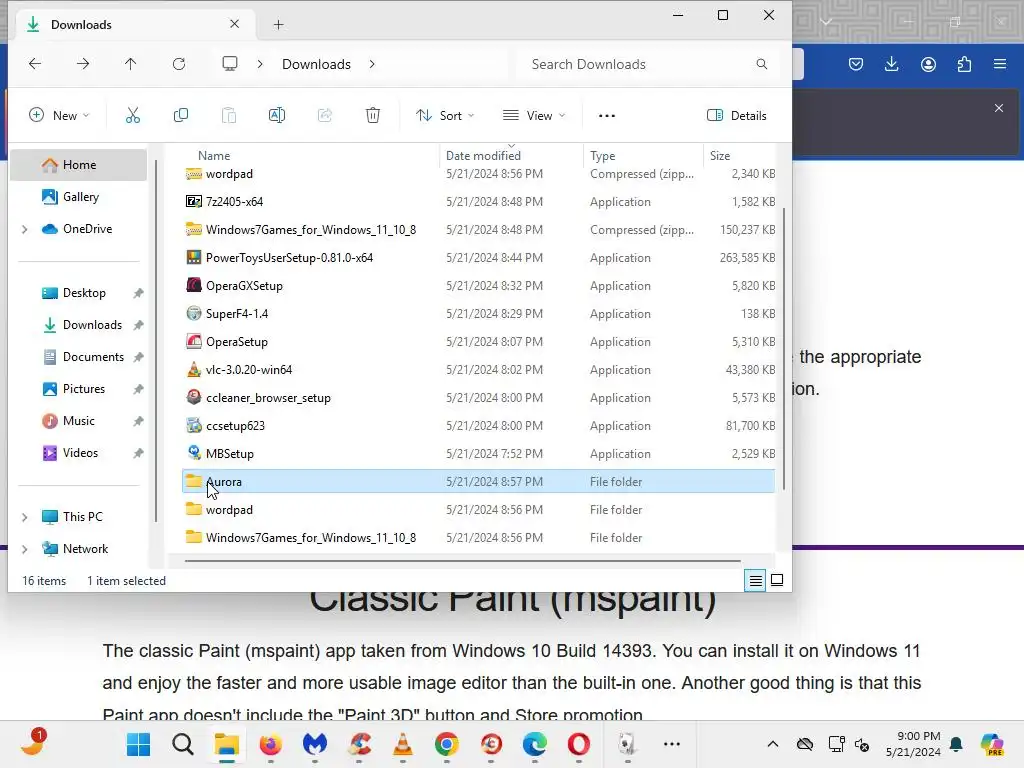Image resolution: width=1024 pixels, height=768 pixels.
Task: Open the browser hamburger menu
Action: pos(1000,64)
